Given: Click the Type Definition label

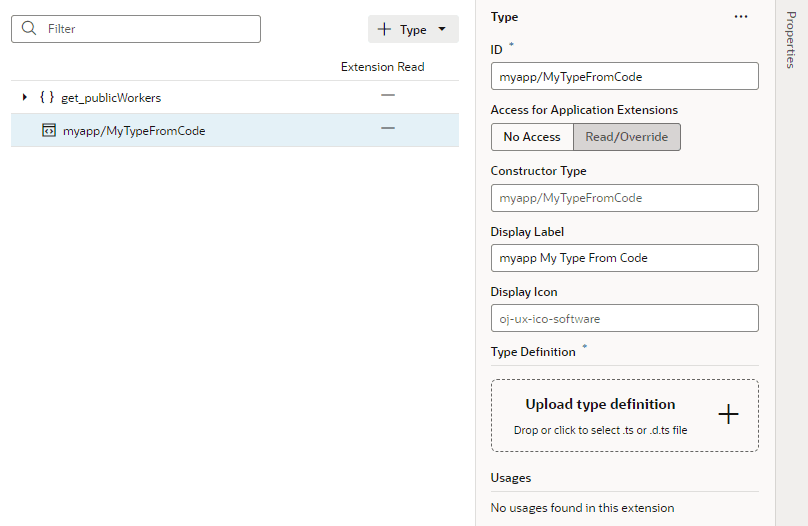Looking at the screenshot, I should click(533, 352).
